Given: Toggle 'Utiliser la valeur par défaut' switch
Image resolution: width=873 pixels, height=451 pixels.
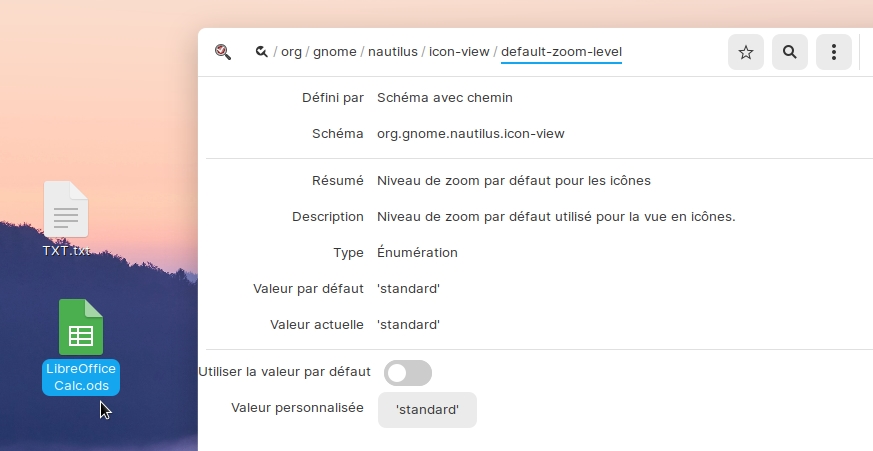Looking at the screenshot, I should [x=408, y=373].
